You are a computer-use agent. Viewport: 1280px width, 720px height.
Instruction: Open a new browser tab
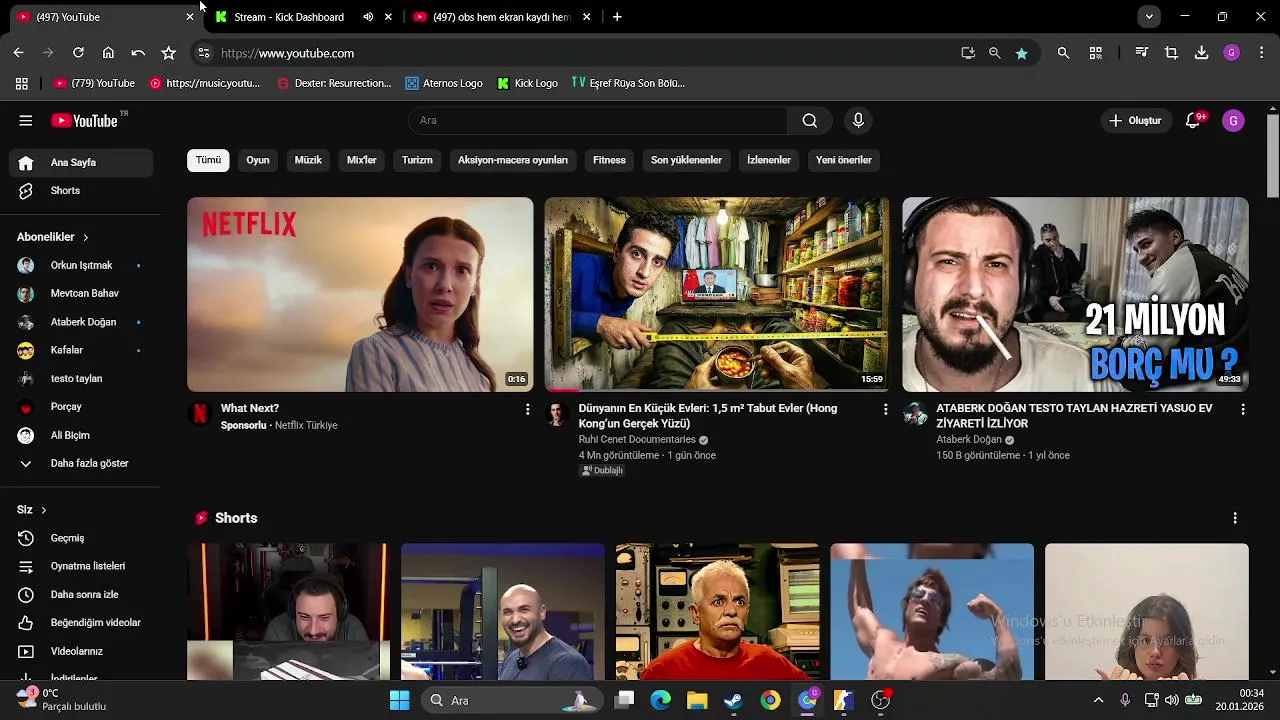(x=617, y=17)
